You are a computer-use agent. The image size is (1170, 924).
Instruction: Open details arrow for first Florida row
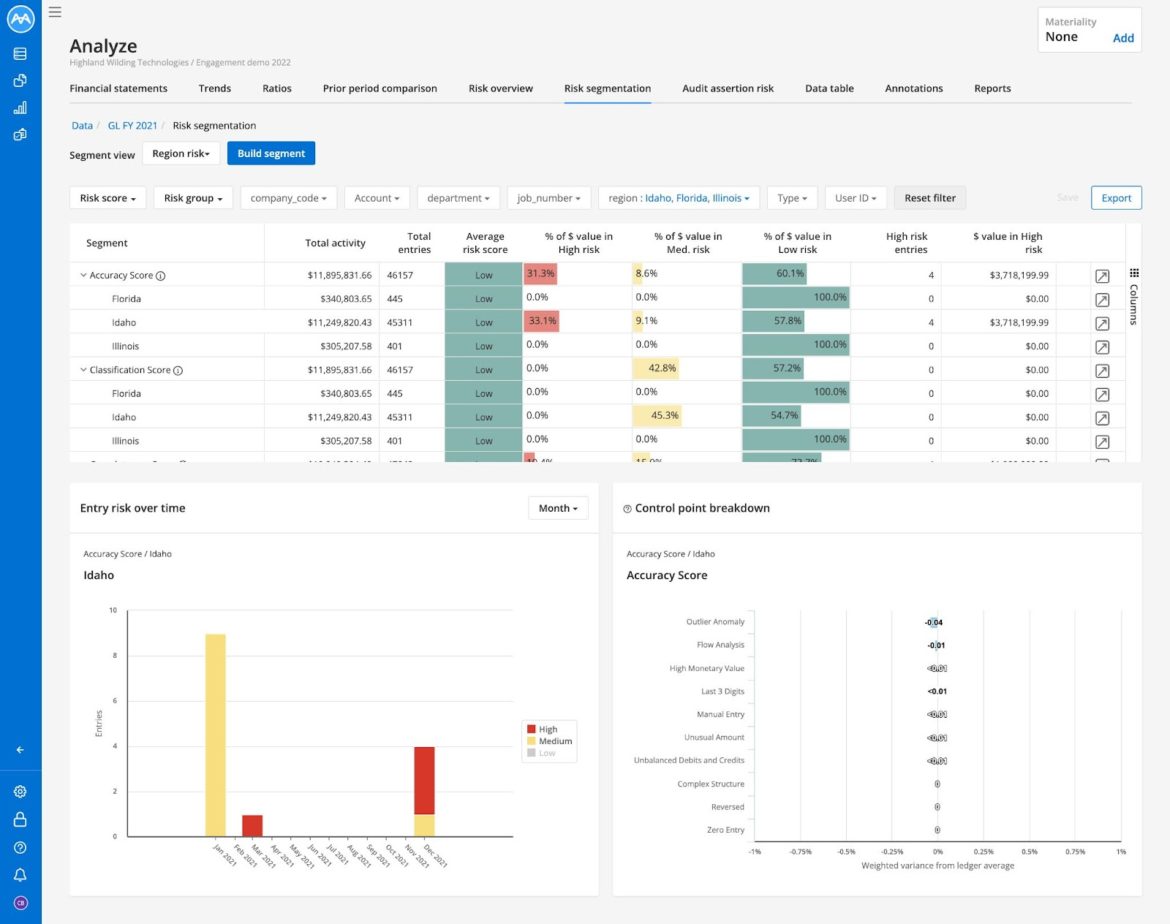[1102, 300]
